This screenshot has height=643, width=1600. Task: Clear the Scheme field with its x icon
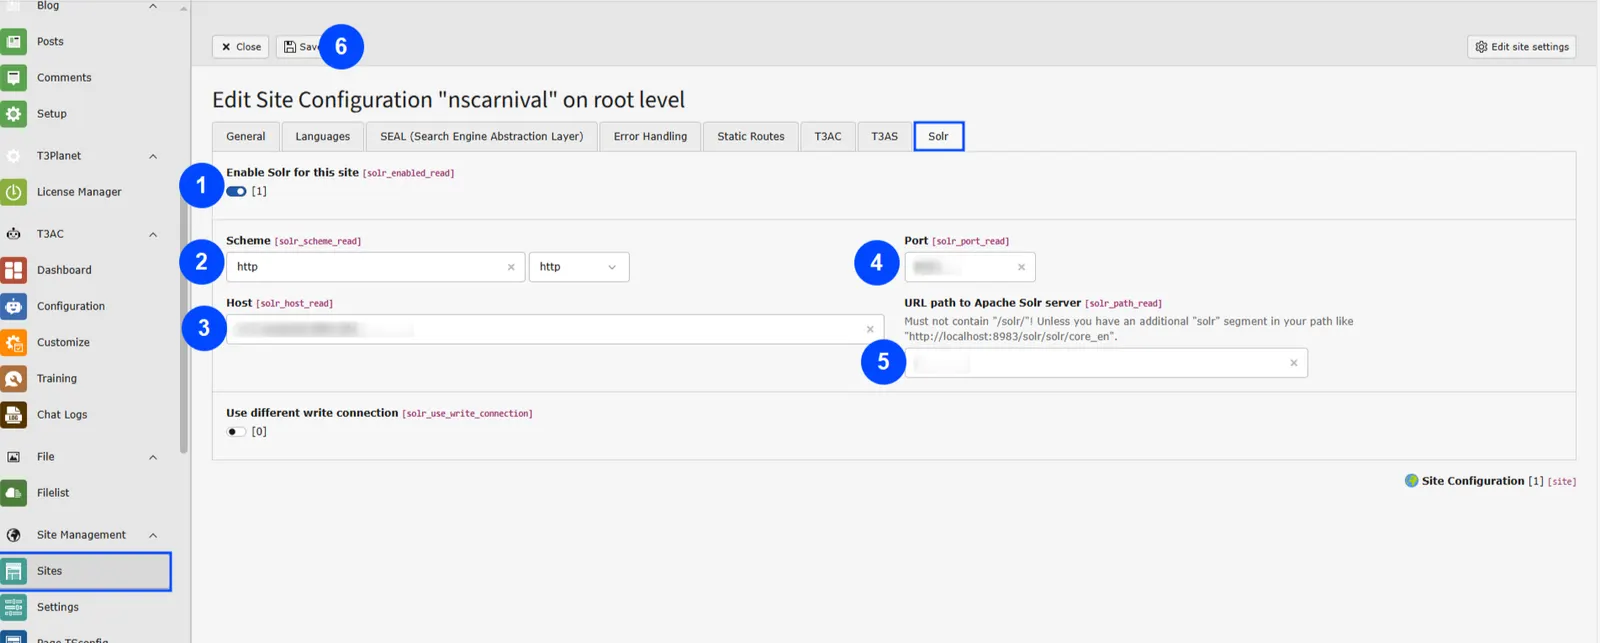511,267
